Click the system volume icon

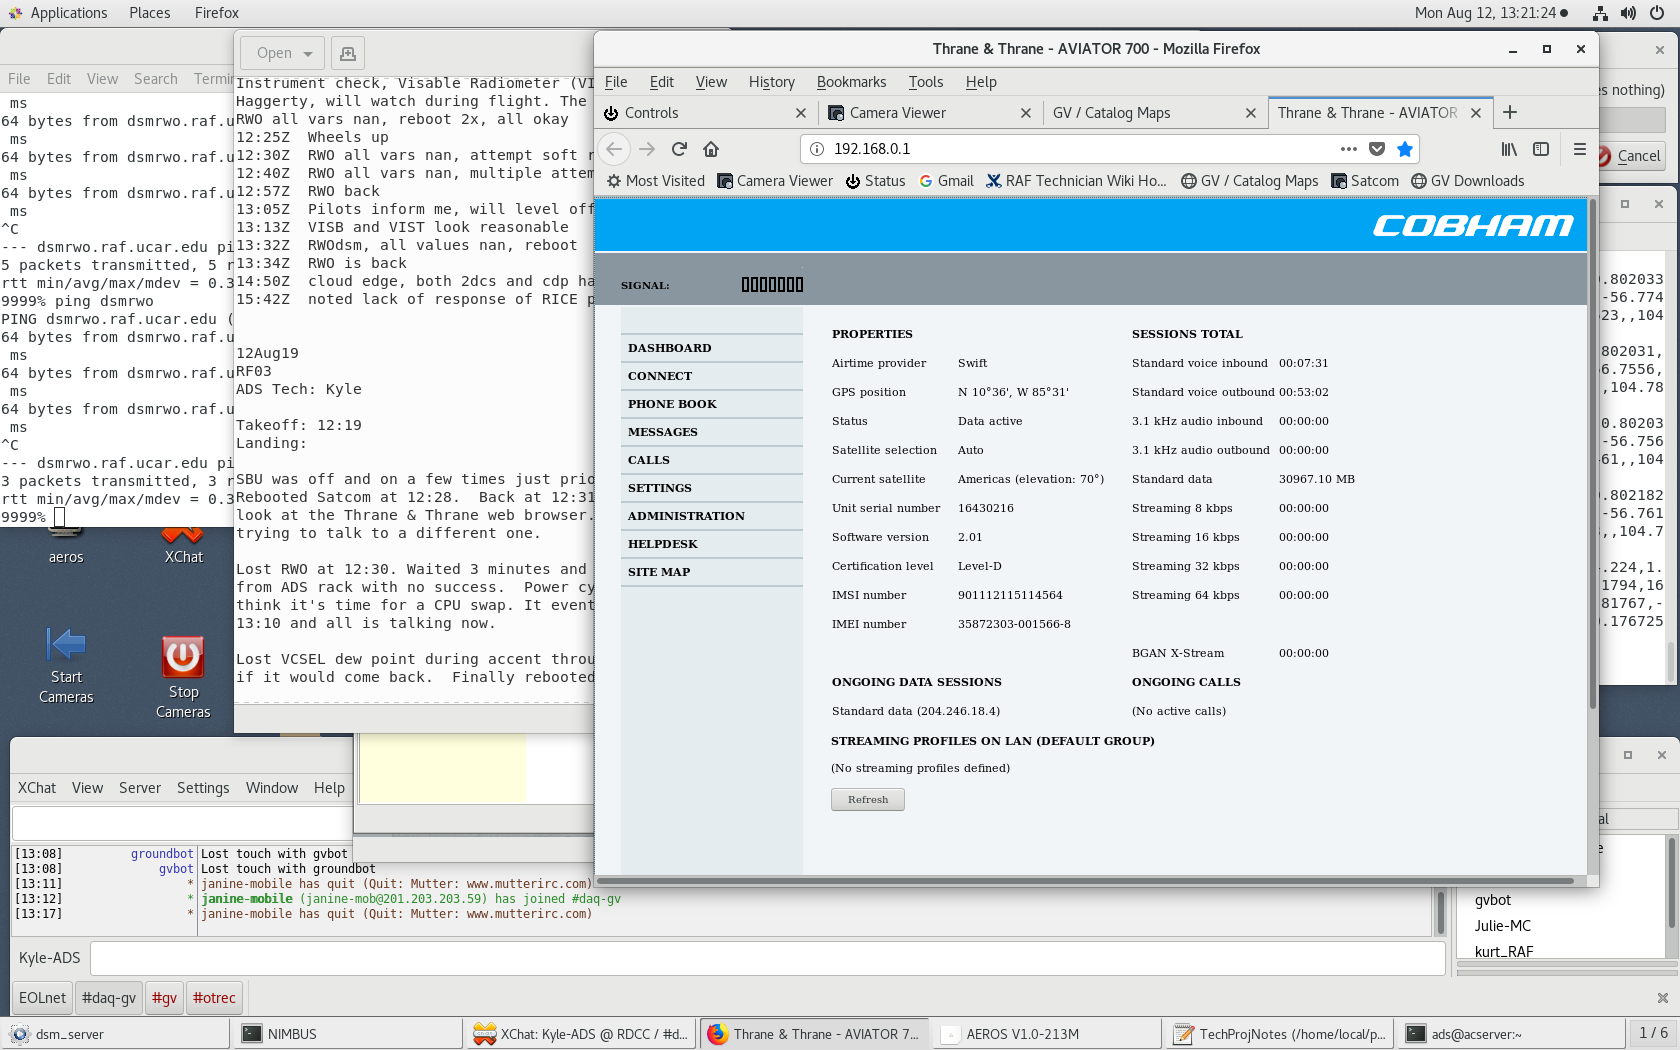pyautogui.click(x=1628, y=13)
